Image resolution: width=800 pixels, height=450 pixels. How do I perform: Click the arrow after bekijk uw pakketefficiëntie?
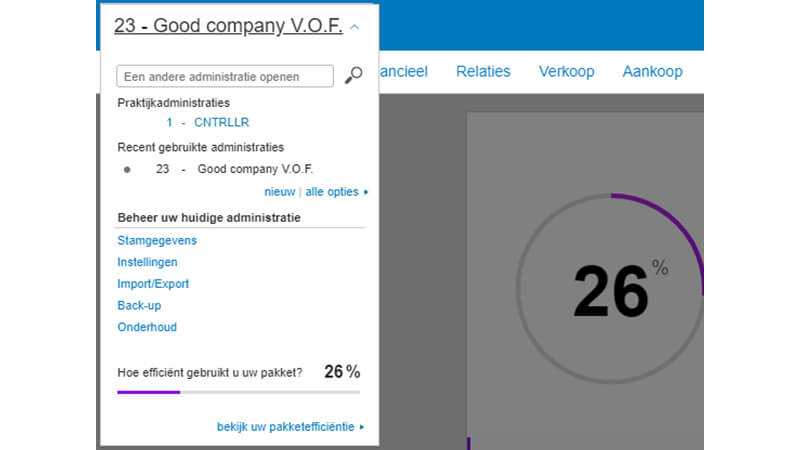click(362, 427)
